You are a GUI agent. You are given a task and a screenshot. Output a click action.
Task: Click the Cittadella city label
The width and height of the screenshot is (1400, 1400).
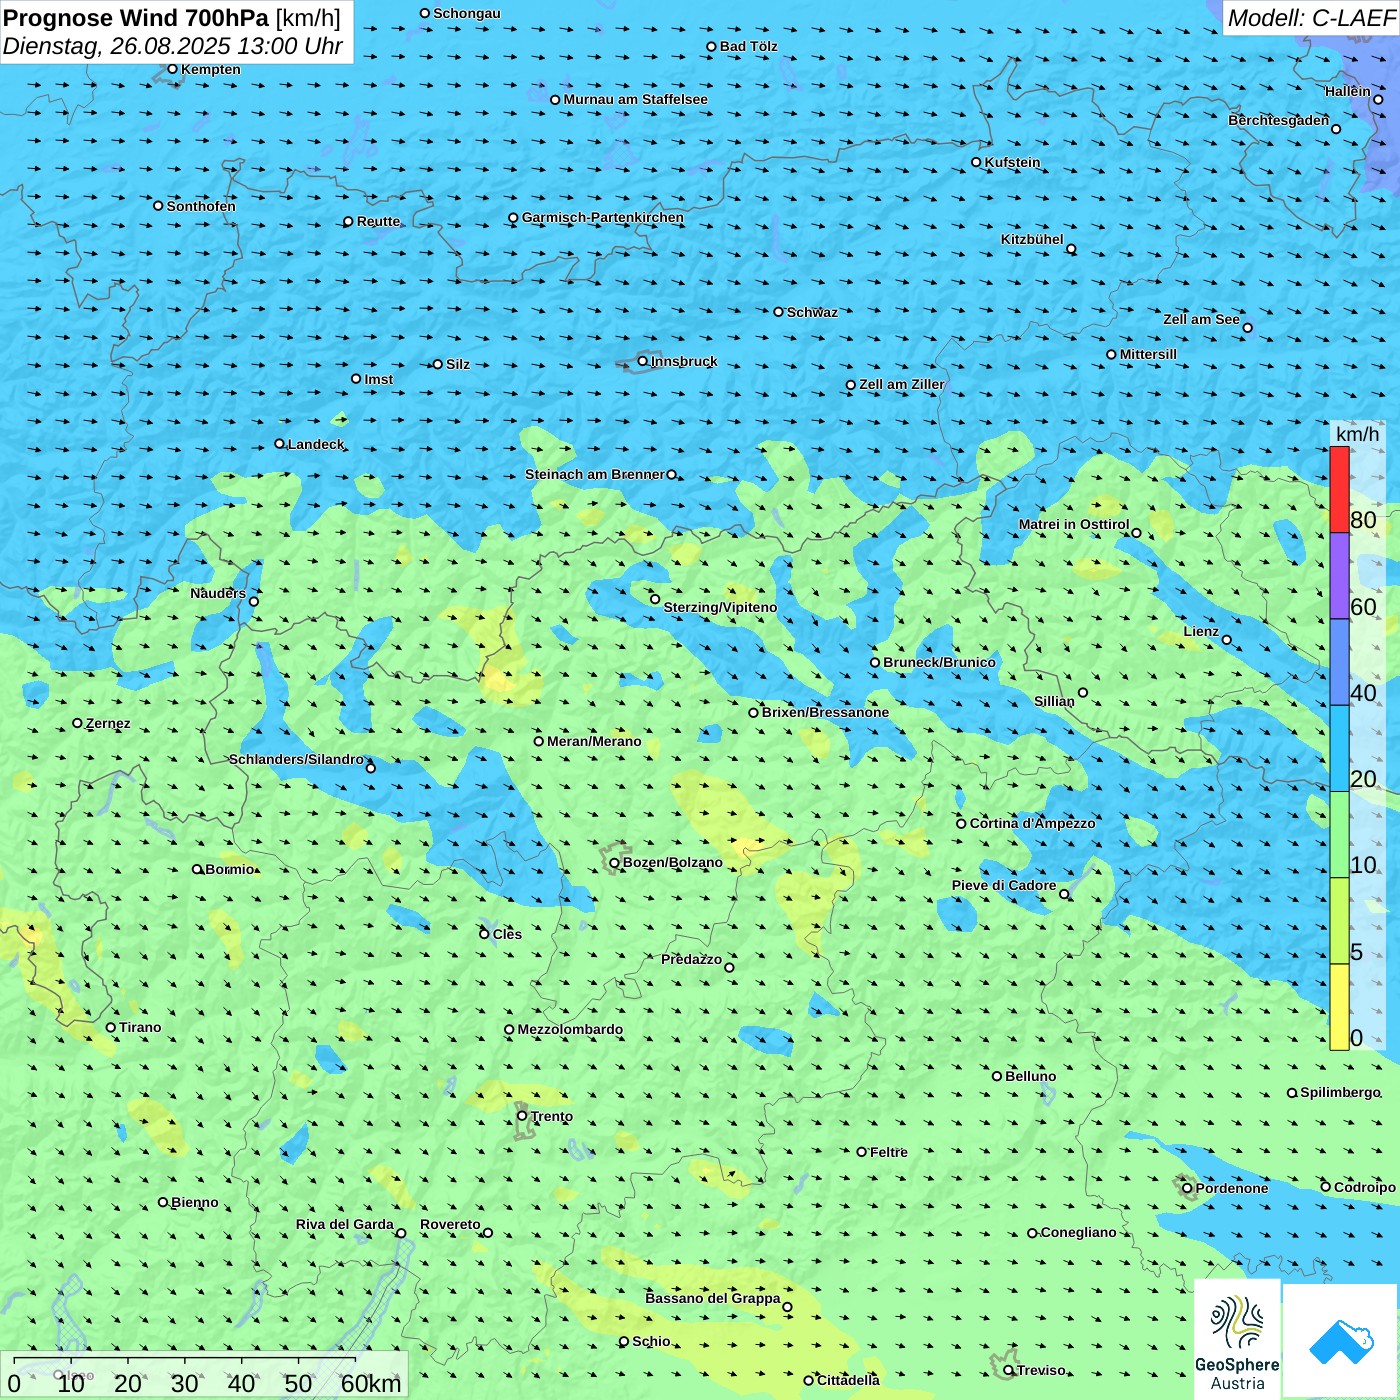click(849, 1380)
